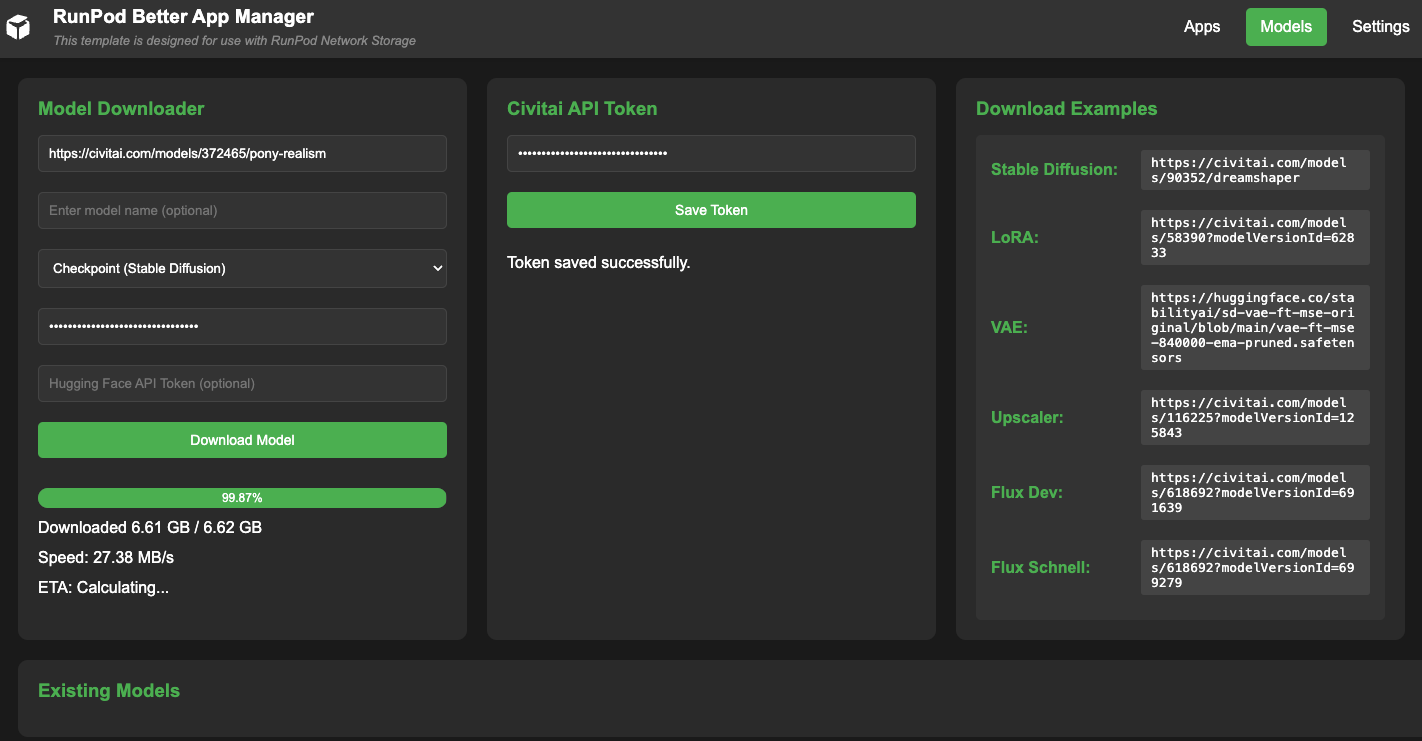Open the Settings tab
Screen dimensions: 1422x741
click(x=1380, y=27)
